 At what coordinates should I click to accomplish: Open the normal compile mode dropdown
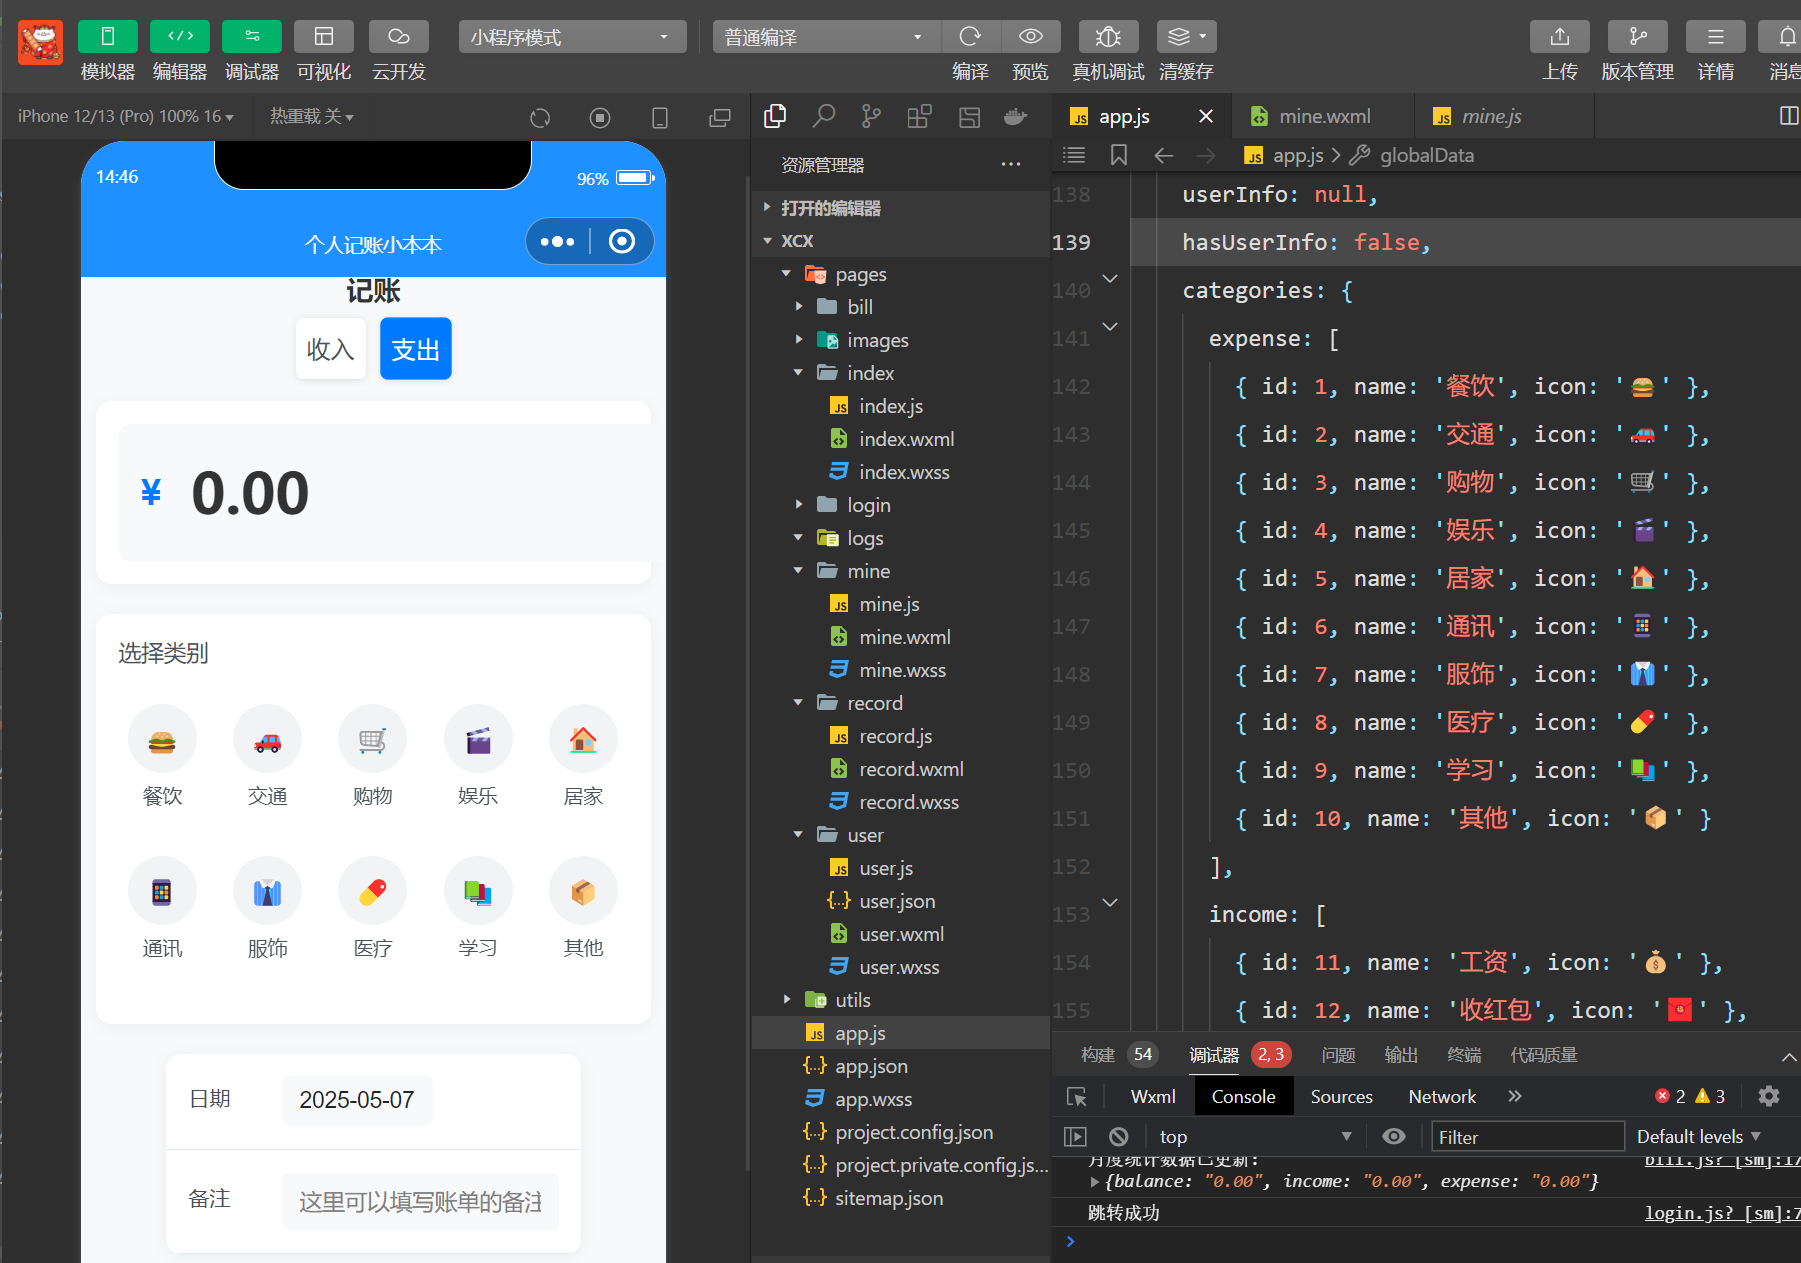[826, 37]
